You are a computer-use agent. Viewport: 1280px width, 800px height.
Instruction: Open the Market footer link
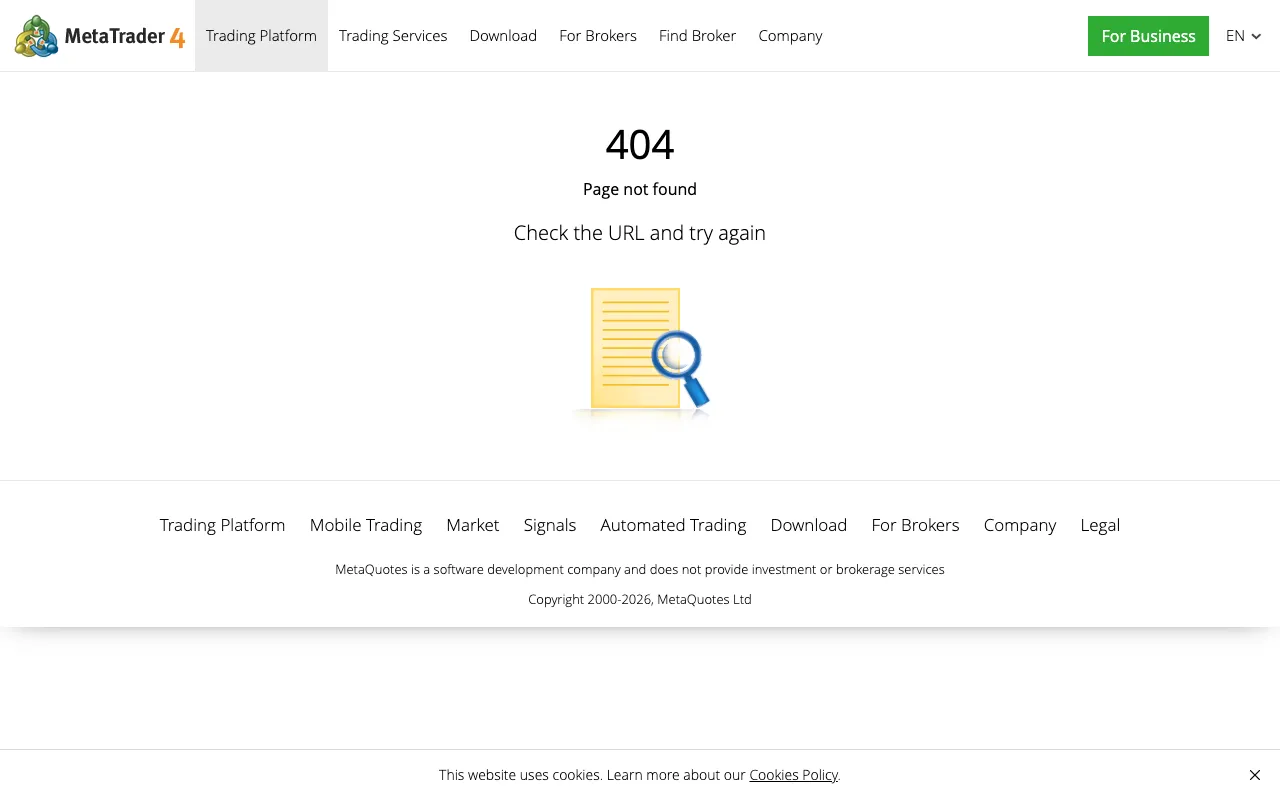pos(472,525)
